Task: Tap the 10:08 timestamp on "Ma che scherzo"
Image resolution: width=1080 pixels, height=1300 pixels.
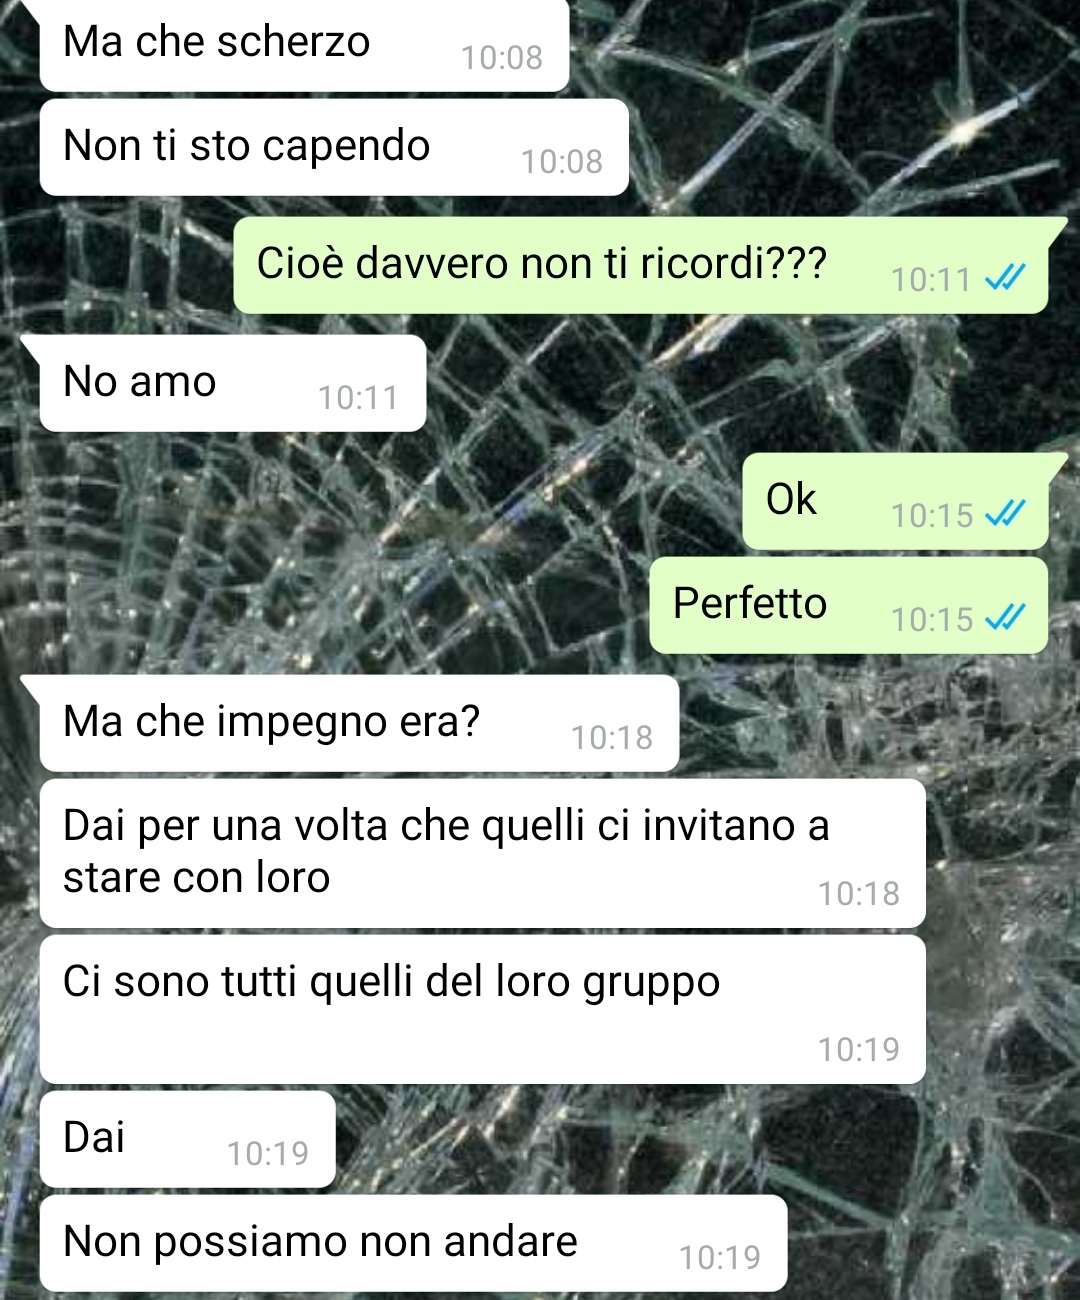Action: tap(501, 58)
